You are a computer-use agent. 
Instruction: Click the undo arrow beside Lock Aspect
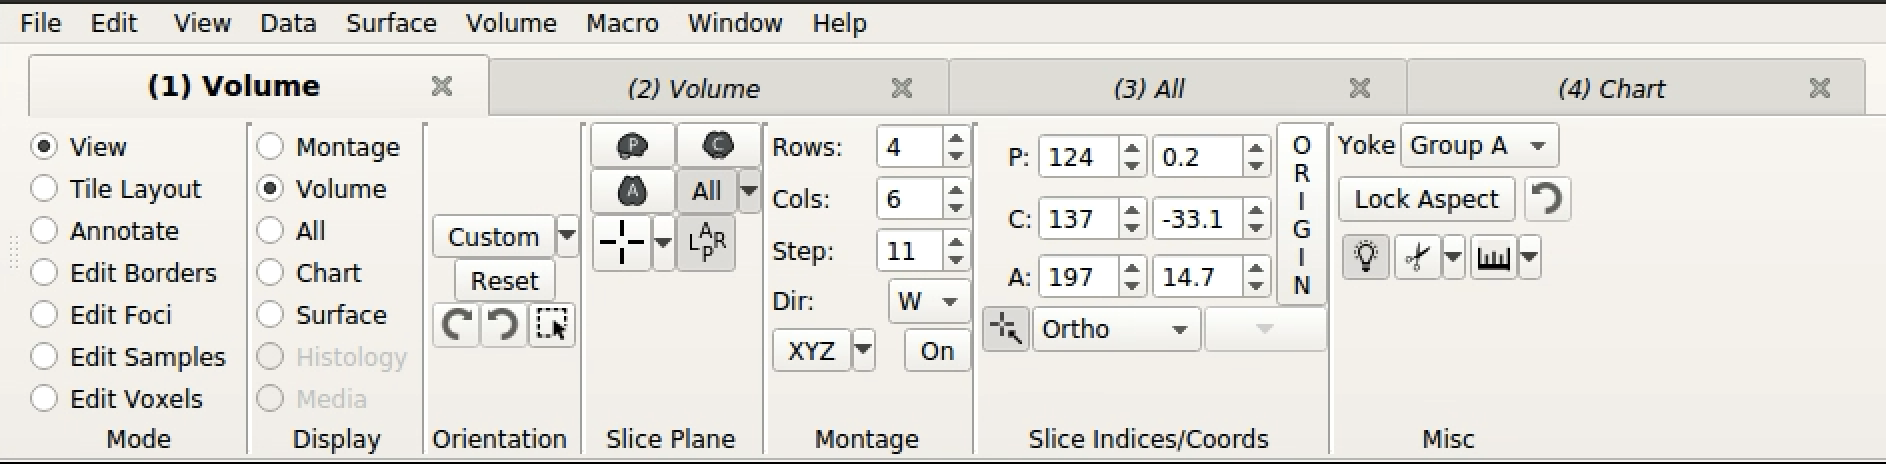click(x=1547, y=199)
